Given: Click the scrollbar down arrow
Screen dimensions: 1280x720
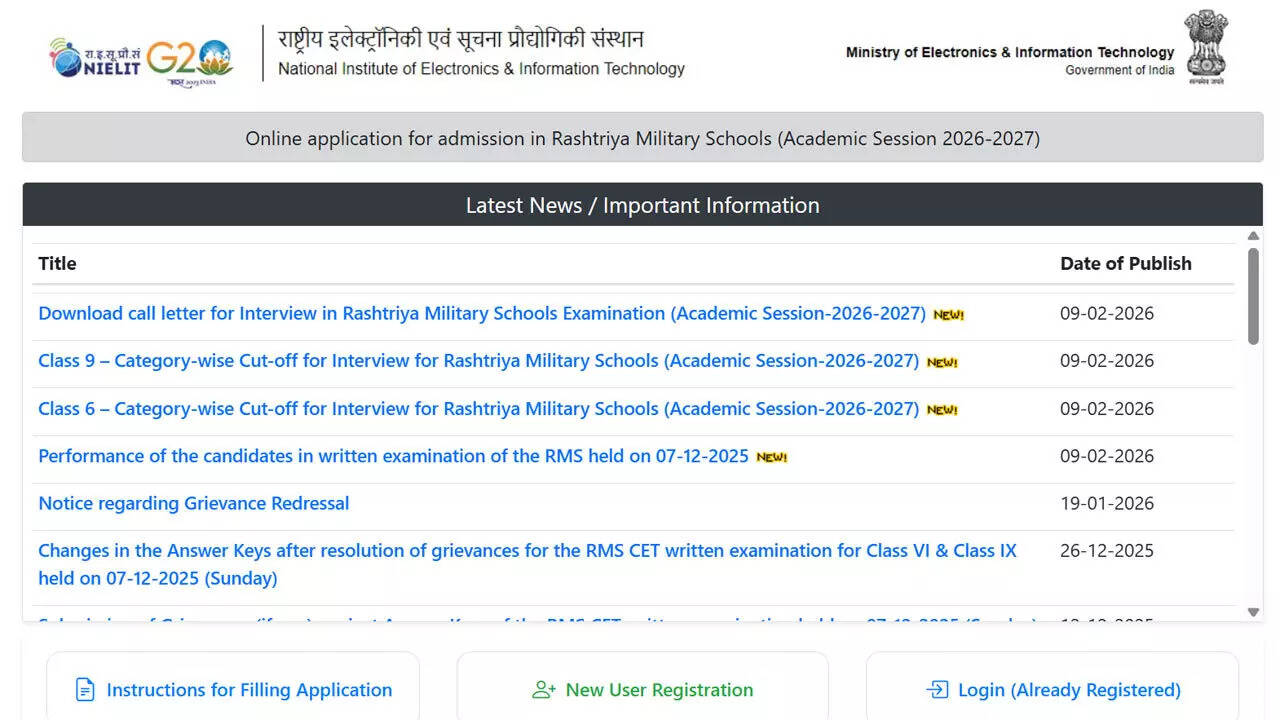Looking at the screenshot, I should [x=1252, y=610].
